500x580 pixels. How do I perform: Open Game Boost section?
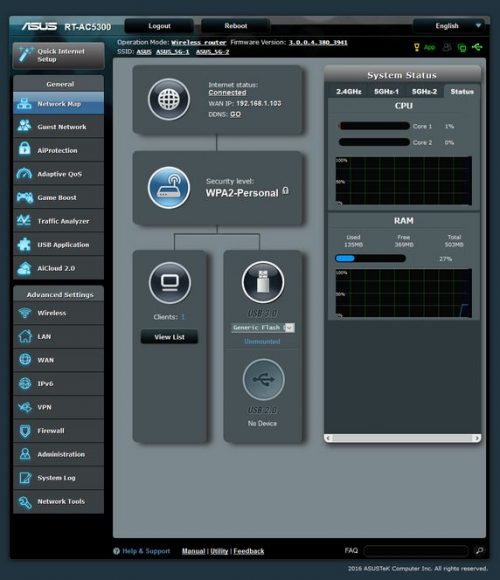[58, 197]
